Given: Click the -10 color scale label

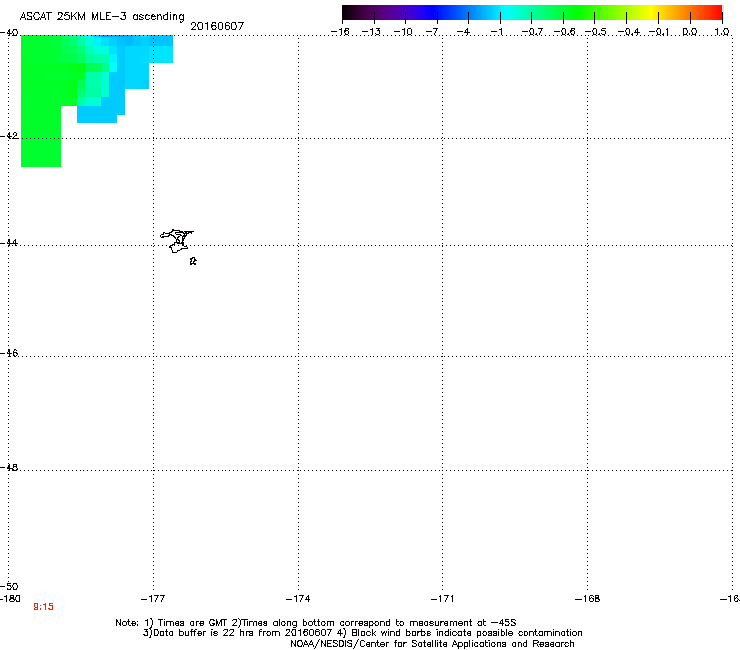Looking at the screenshot, I should pyautogui.click(x=403, y=32).
